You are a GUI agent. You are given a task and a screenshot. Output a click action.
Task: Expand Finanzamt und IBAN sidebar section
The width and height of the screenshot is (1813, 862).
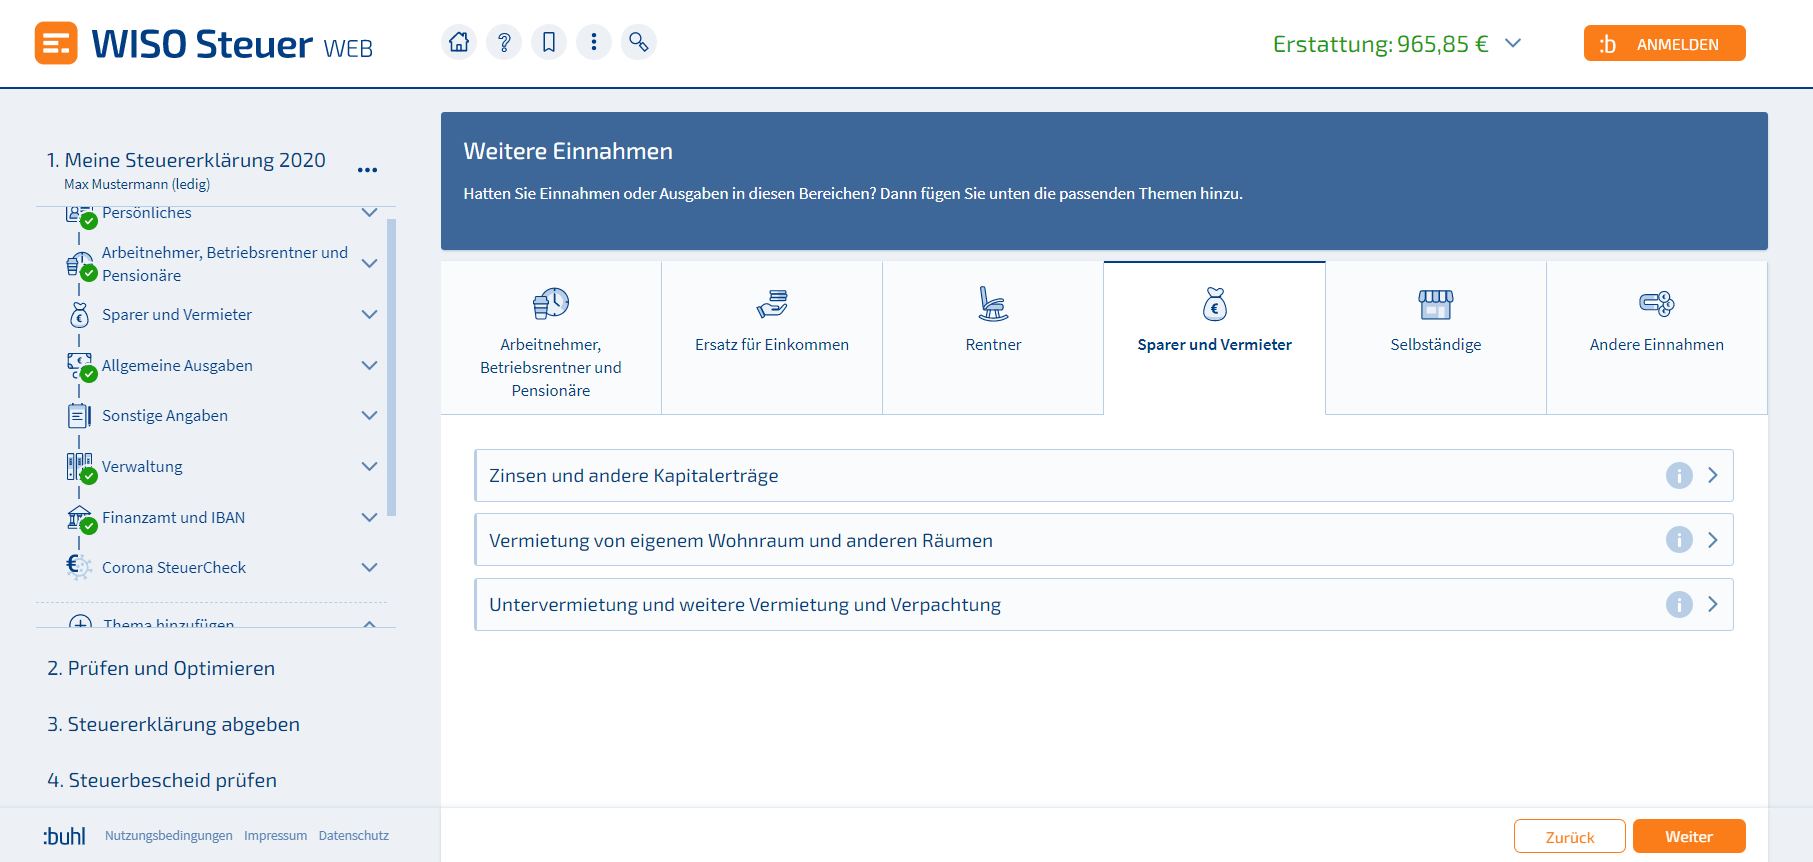(369, 517)
